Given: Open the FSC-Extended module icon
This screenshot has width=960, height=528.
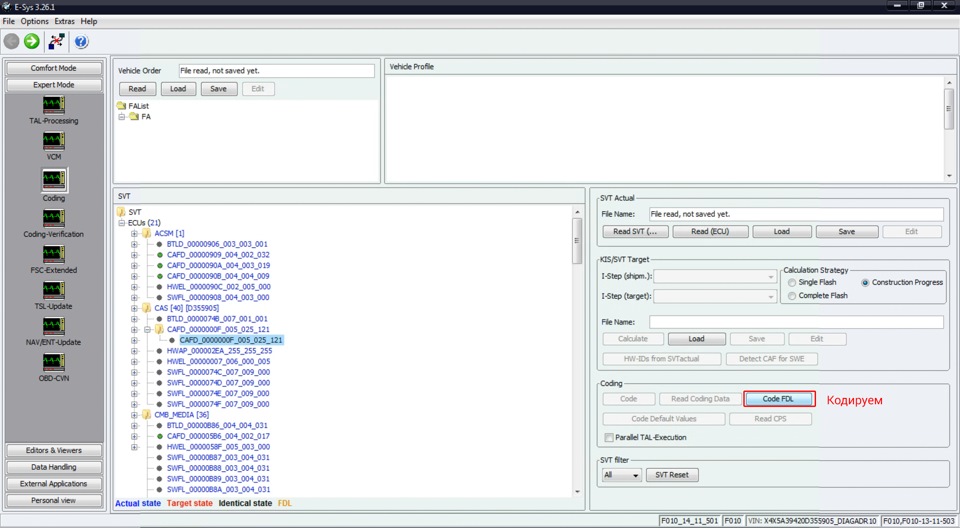Looking at the screenshot, I should (54, 254).
